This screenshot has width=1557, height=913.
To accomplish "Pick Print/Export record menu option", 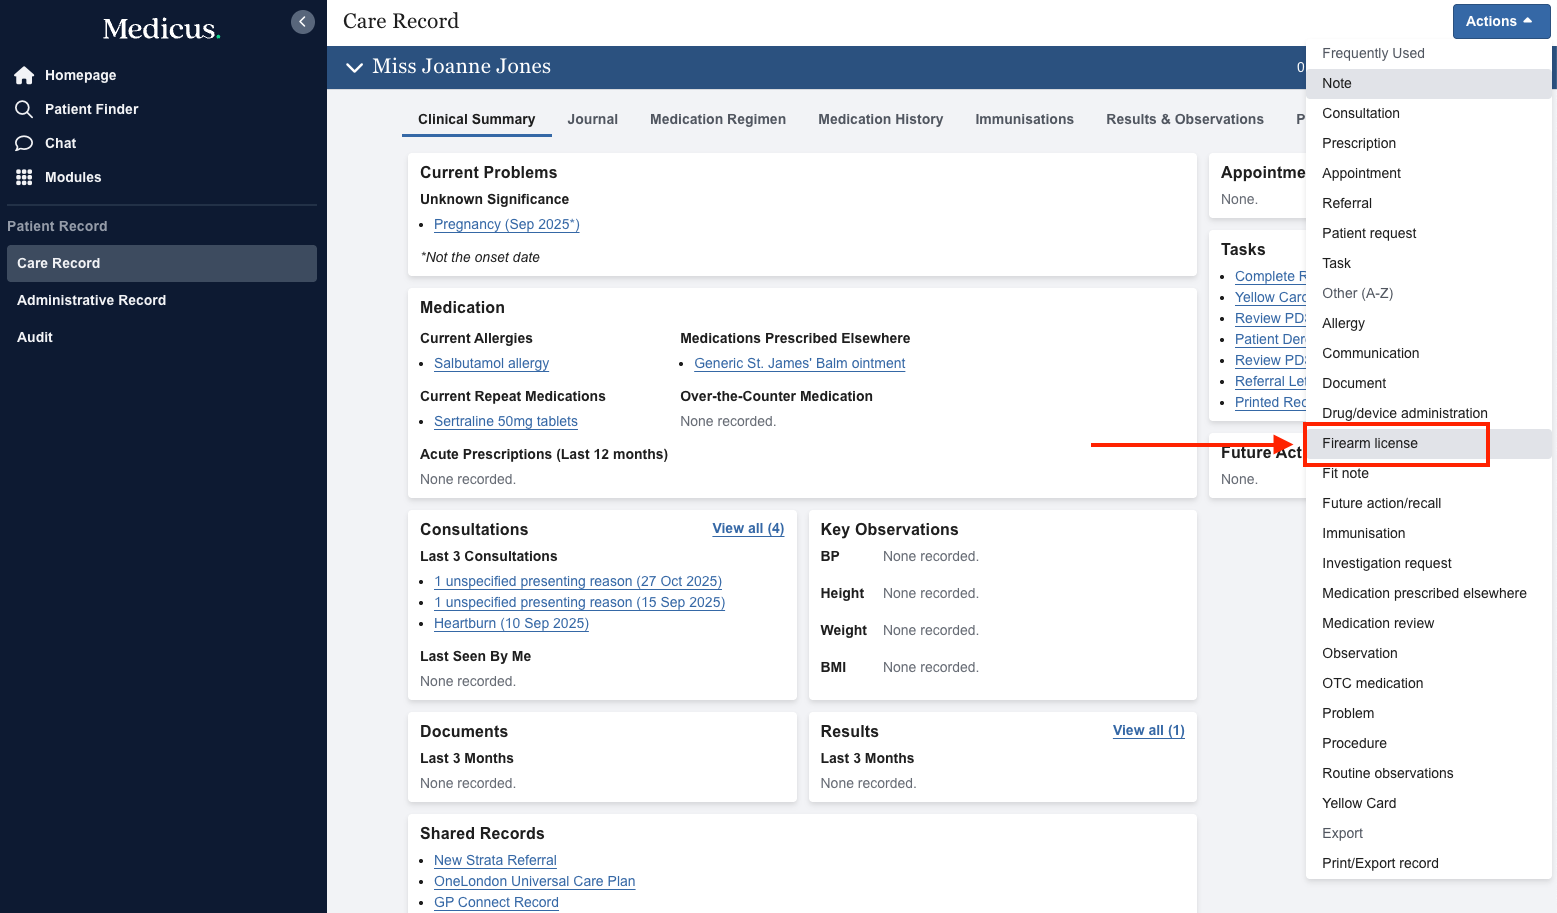I will [x=1379, y=863].
